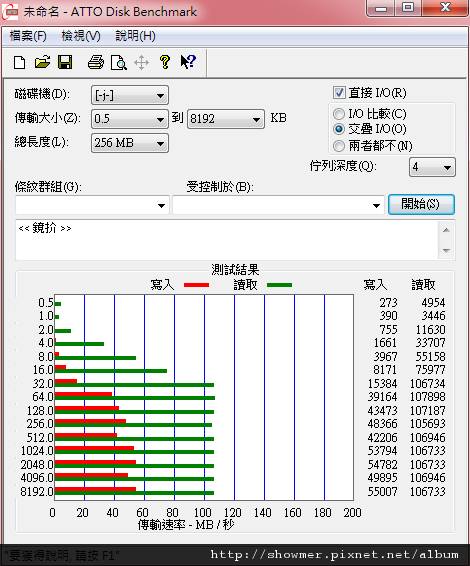
Task: Click the yellow question mark About icon
Action: pos(165,62)
